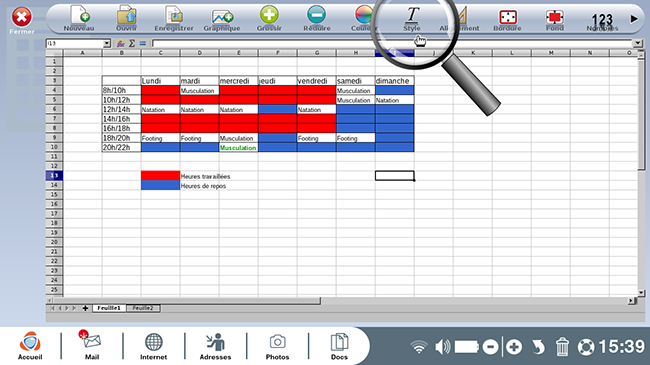The width and height of the screenshot is (650, 365).
Task: Insert a chart via Graphique icon
Action: click(222, 18)
